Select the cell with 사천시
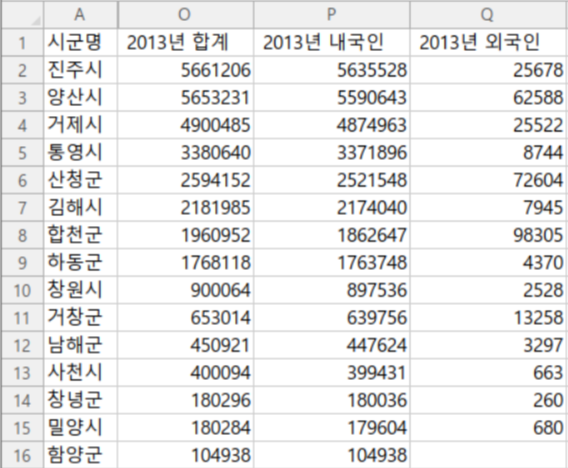The image size is (568, 468). click(80, 373)
